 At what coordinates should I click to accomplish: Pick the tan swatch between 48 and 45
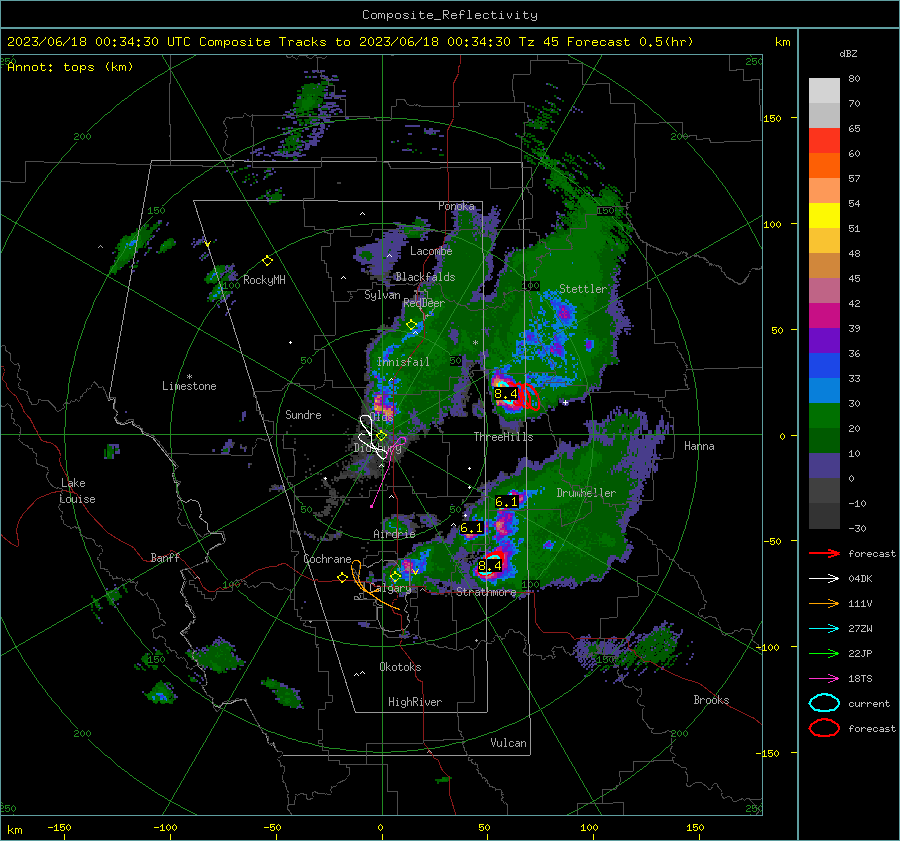pos(824,266)
